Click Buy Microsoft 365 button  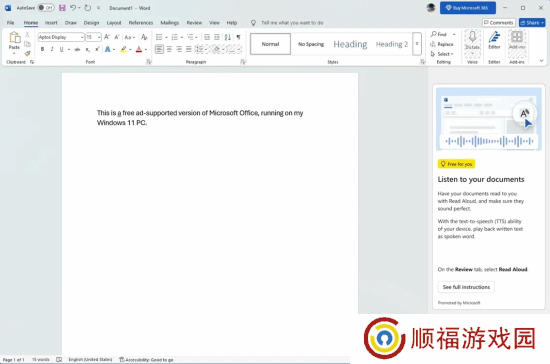[468, 8]
